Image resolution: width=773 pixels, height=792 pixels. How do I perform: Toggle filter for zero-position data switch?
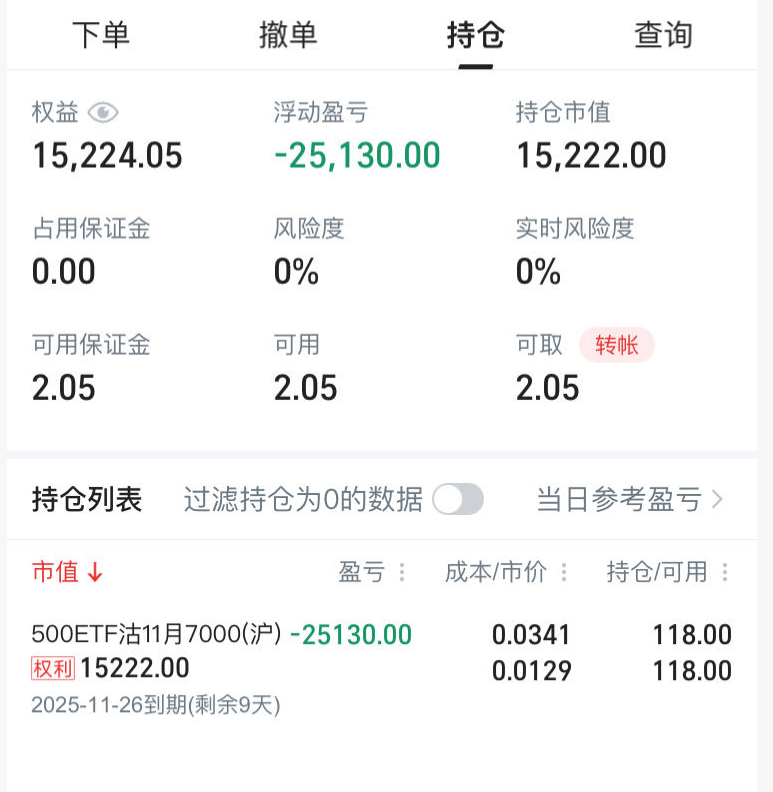tap(458, 499)
